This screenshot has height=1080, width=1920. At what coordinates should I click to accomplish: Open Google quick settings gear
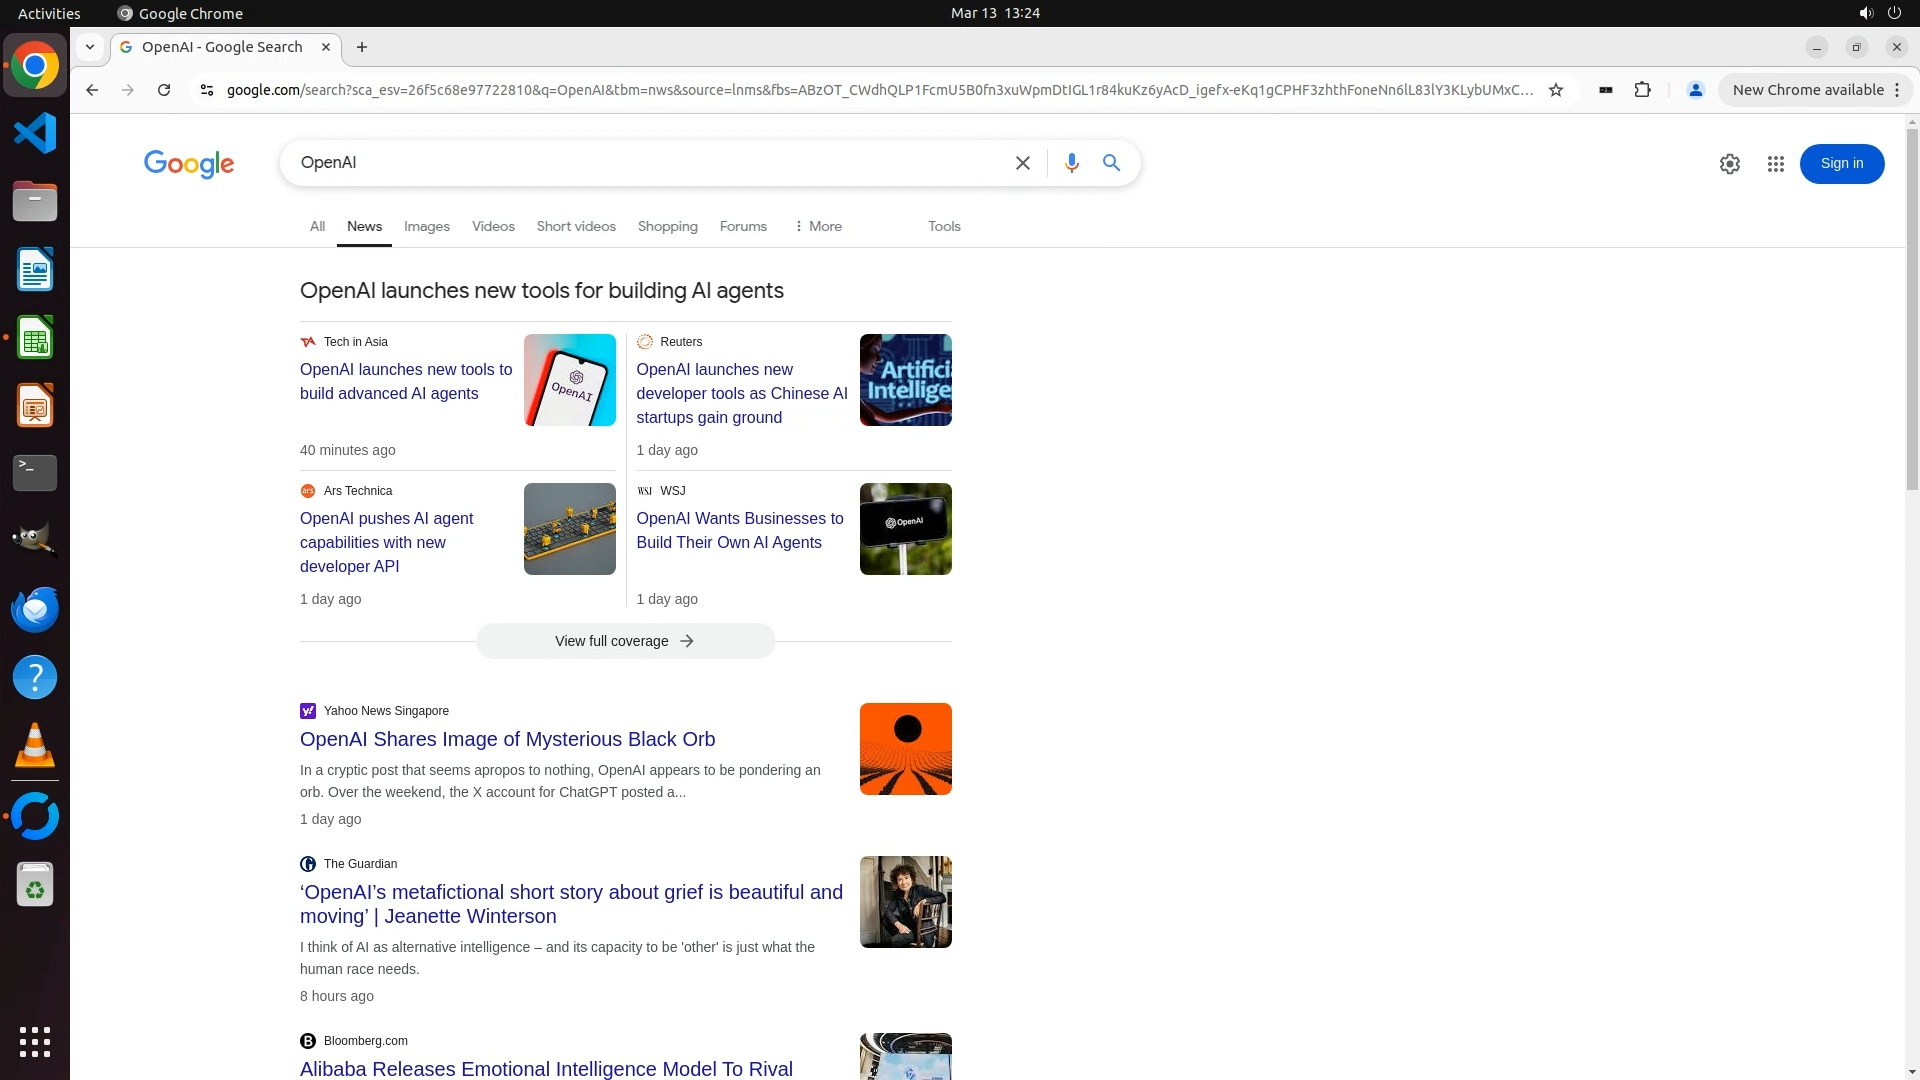(1729, 164)
